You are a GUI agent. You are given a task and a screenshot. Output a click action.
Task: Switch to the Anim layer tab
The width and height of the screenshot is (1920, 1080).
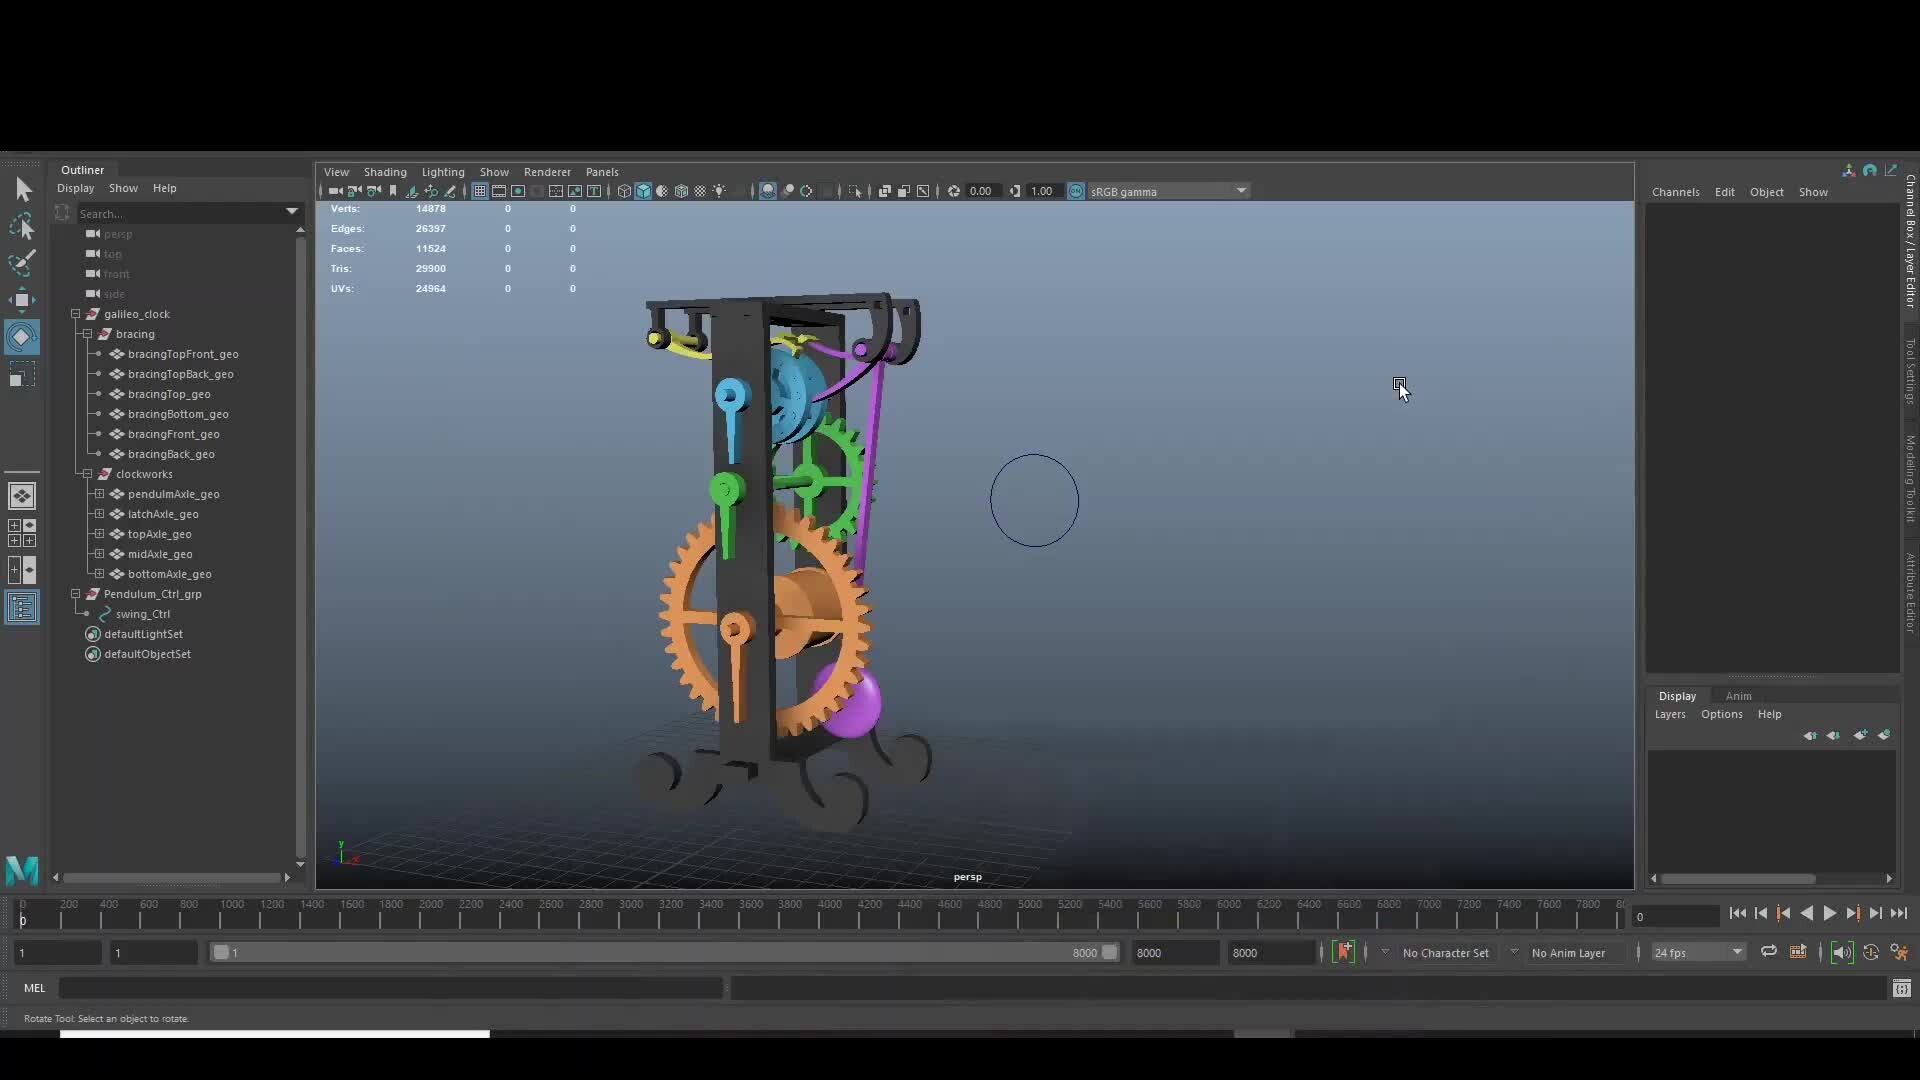point(1738,696)
